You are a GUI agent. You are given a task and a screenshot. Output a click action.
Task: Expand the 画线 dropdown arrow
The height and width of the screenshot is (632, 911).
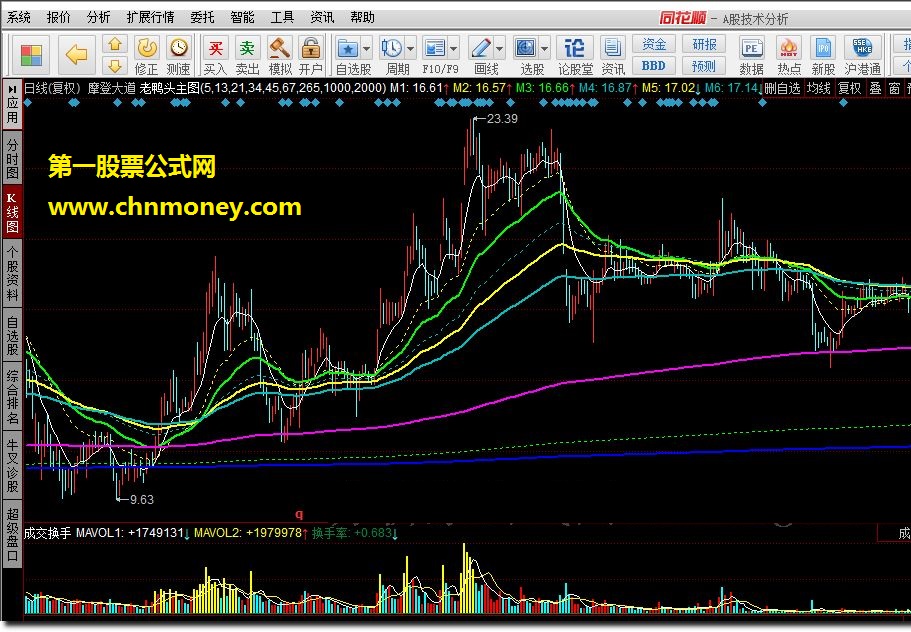click(x=500, y=49)
